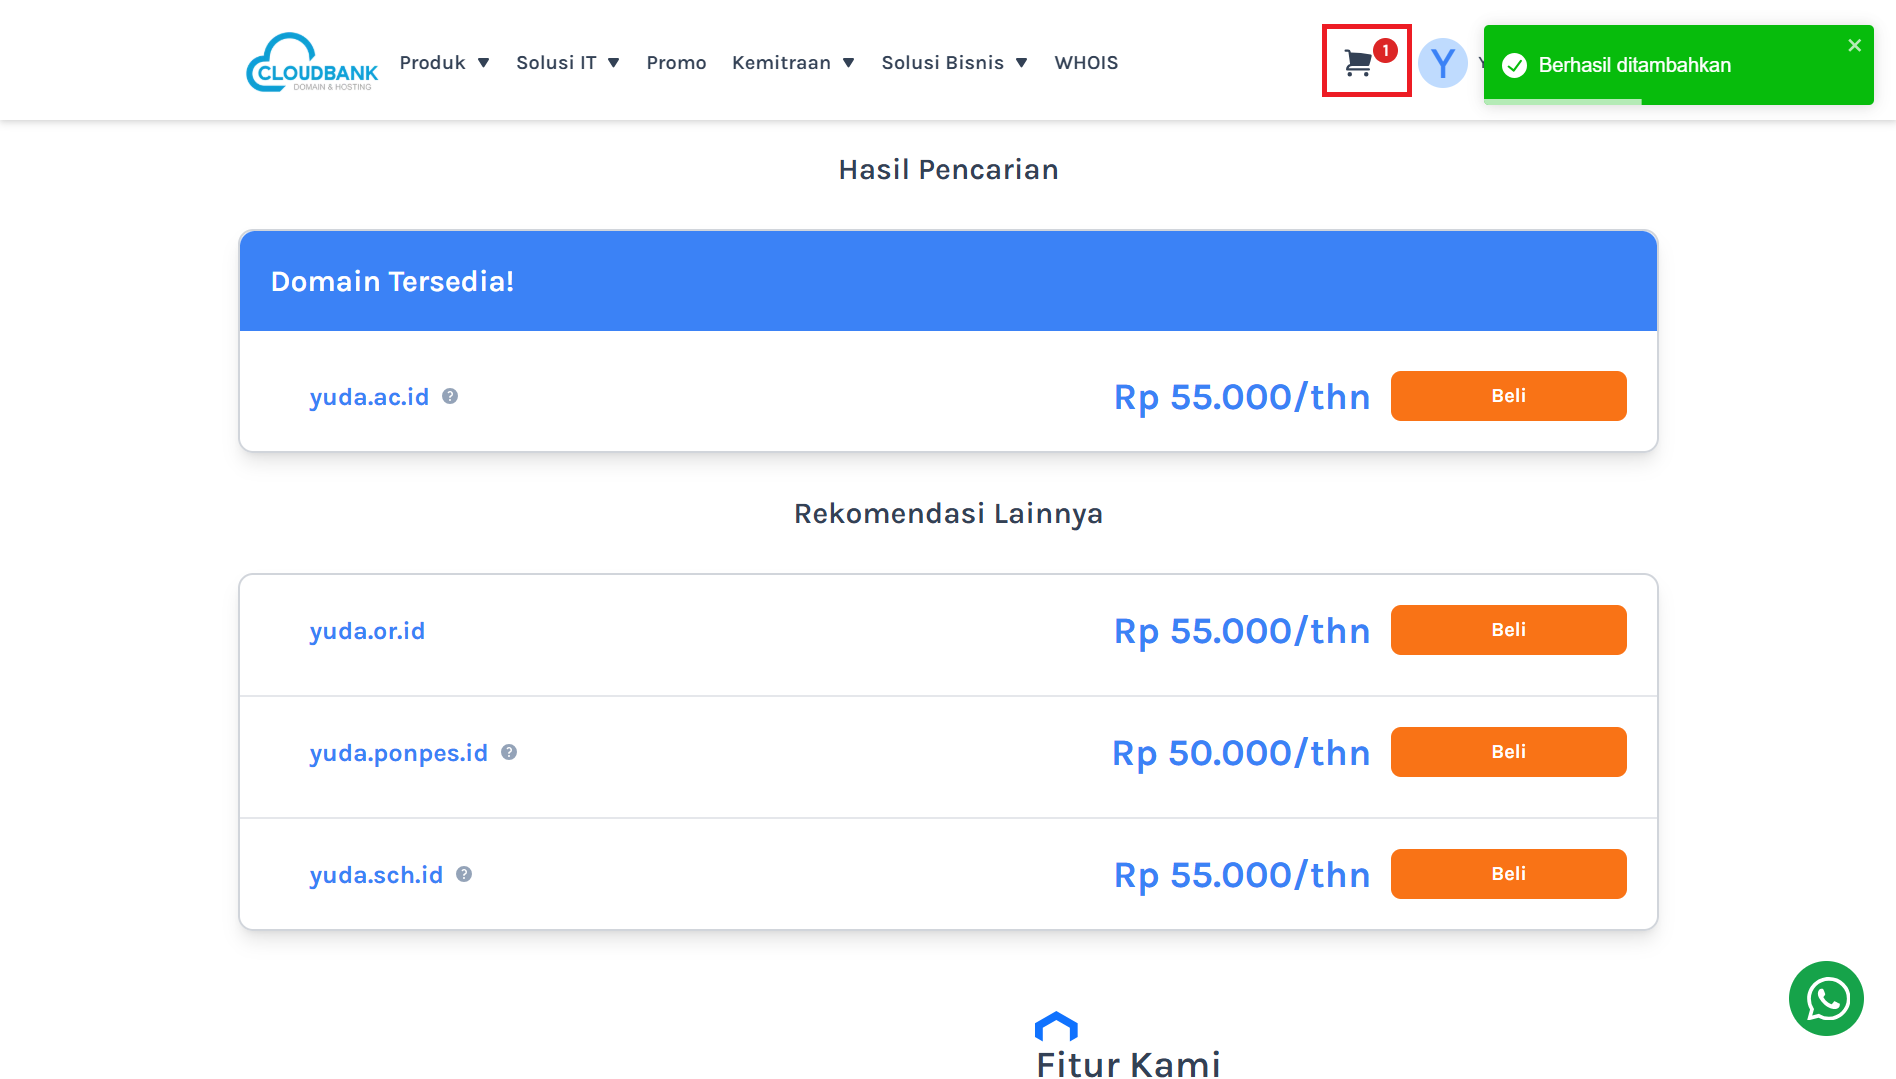Click the yuda.or.id domain name
Screen dimensions: 1896x1079
point(367,631)
